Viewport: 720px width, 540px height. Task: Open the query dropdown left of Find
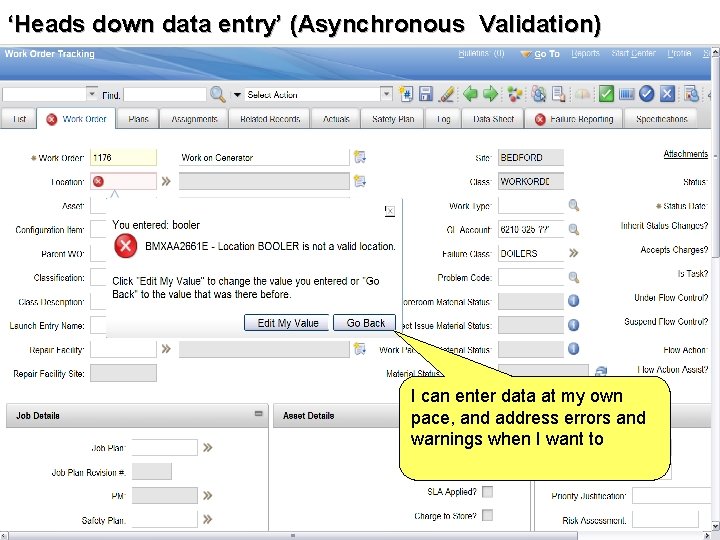(92, 94)
